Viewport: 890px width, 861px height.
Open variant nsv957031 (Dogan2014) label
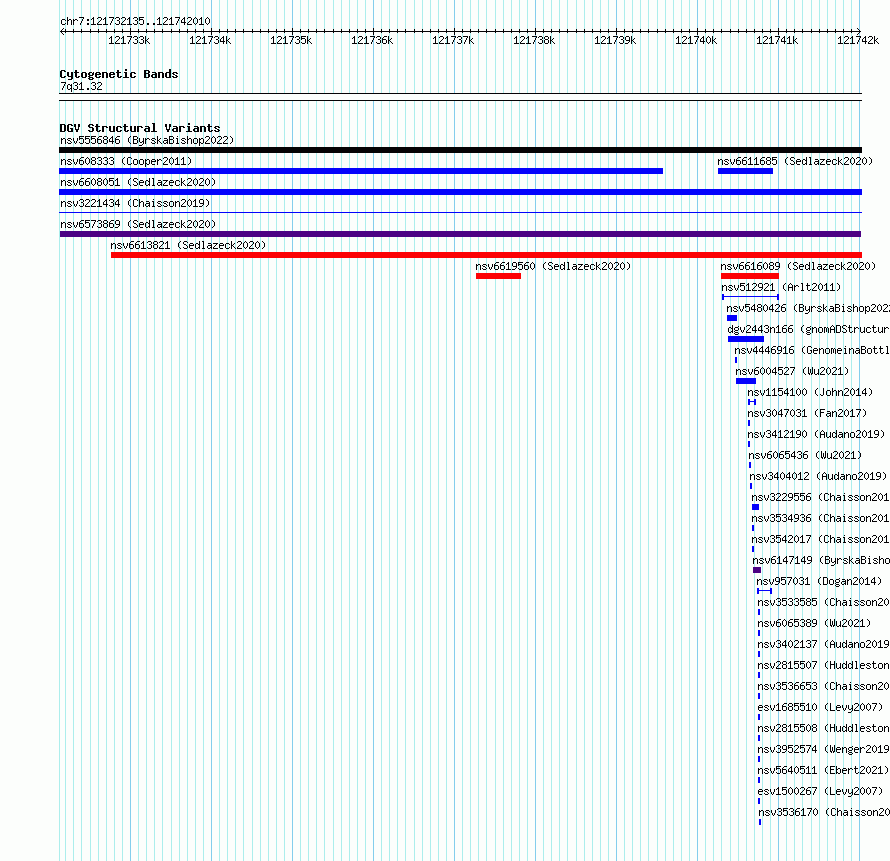click(819, 581)
